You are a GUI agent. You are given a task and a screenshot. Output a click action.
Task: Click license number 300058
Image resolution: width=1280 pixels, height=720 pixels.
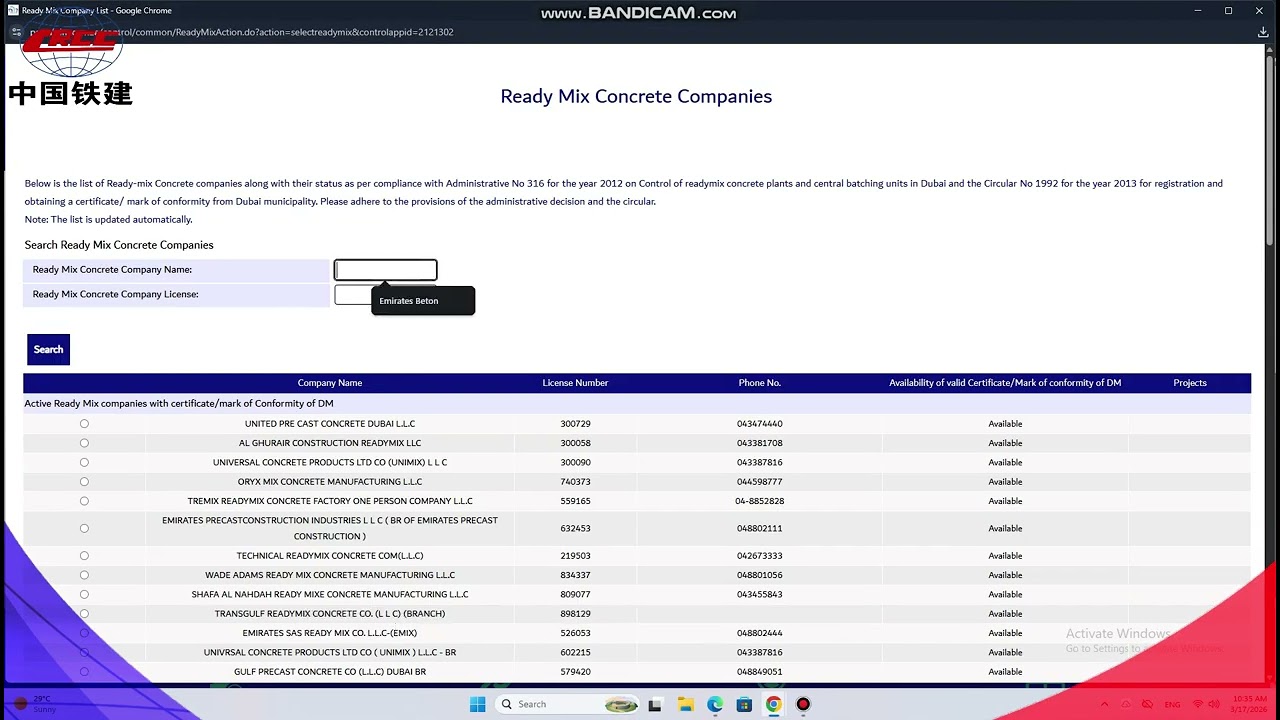pyautogui.click(x=575, y=443)
